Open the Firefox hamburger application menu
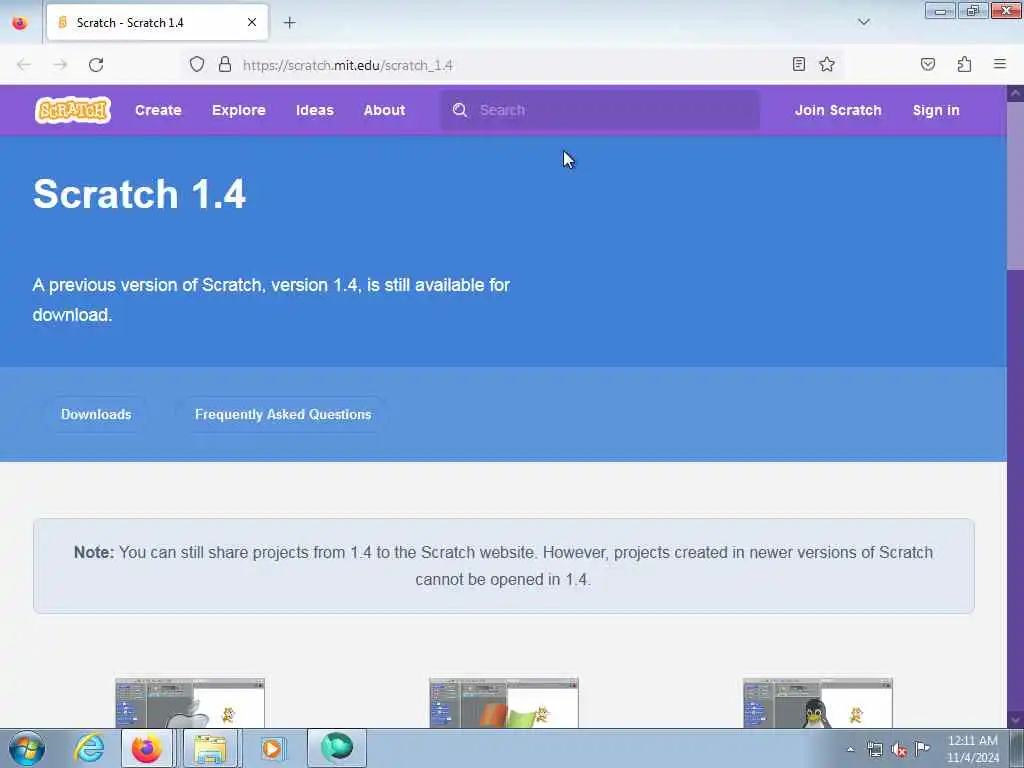Screen dimensions: 1024x768 point(1000,64)
